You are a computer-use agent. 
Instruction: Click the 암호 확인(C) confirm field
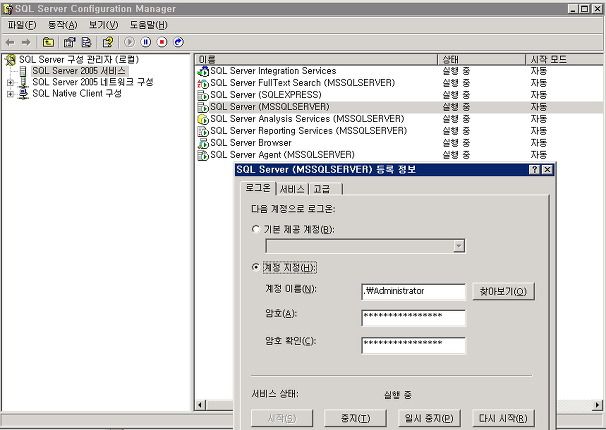click(x=414, y=345)
